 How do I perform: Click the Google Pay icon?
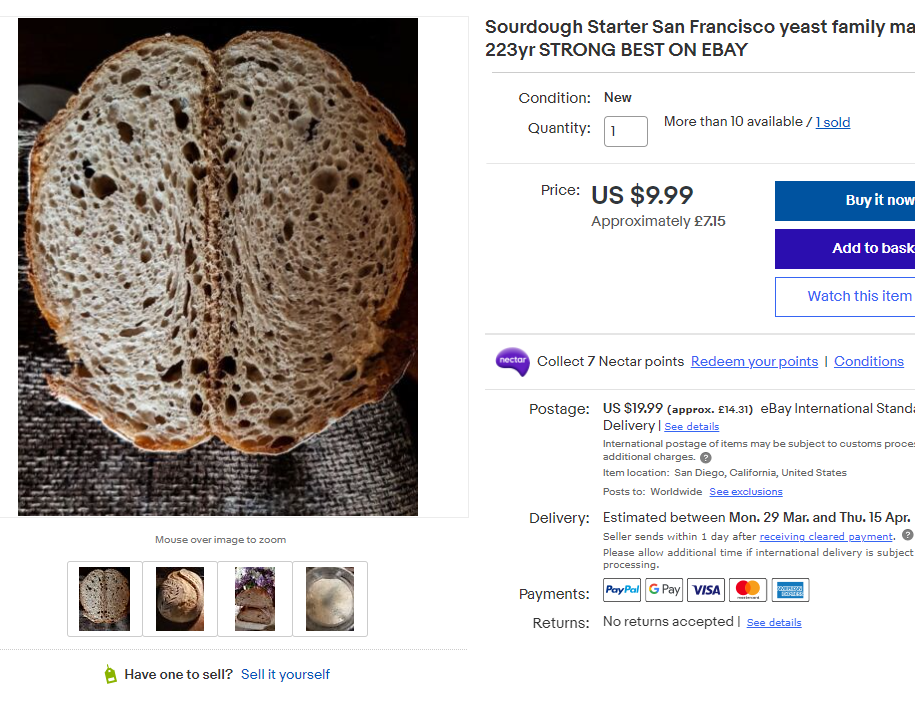point(664,589)
